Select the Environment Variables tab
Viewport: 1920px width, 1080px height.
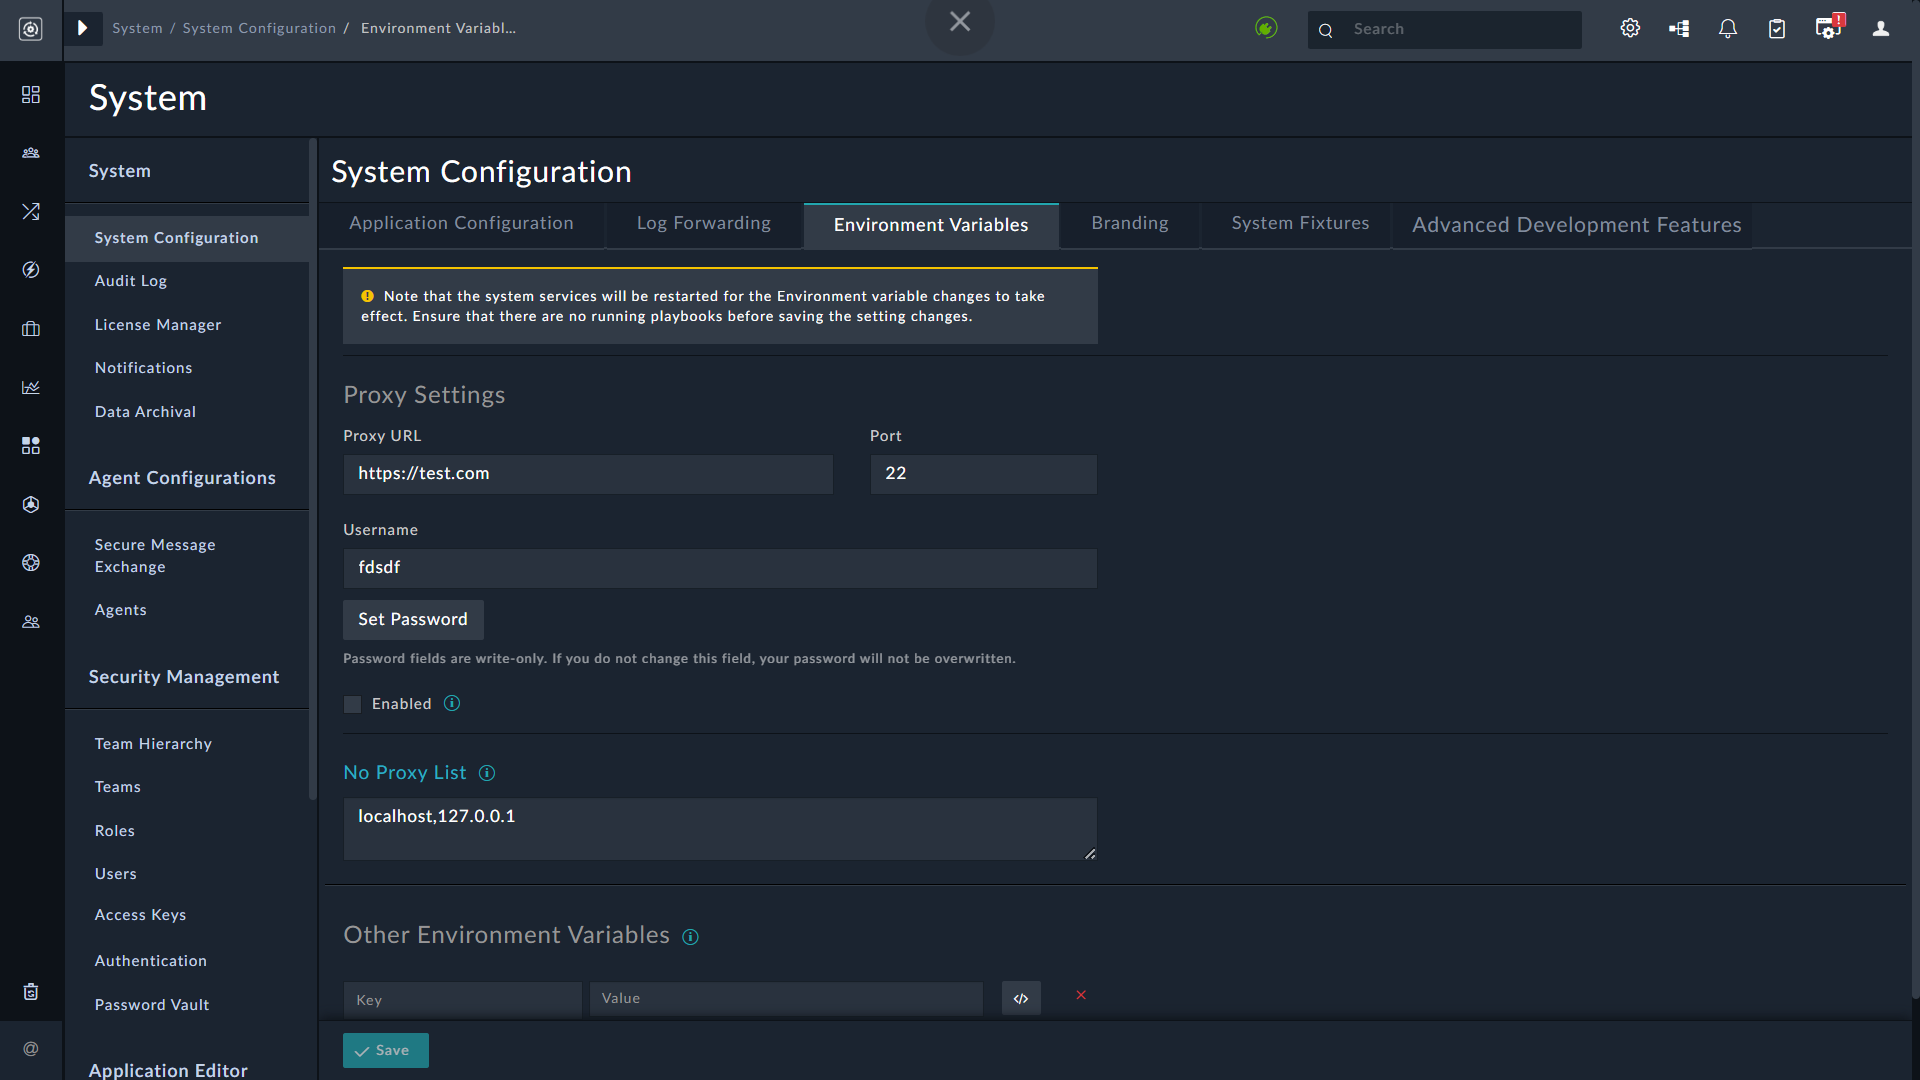pyautogui.click(x=931, y=225)
